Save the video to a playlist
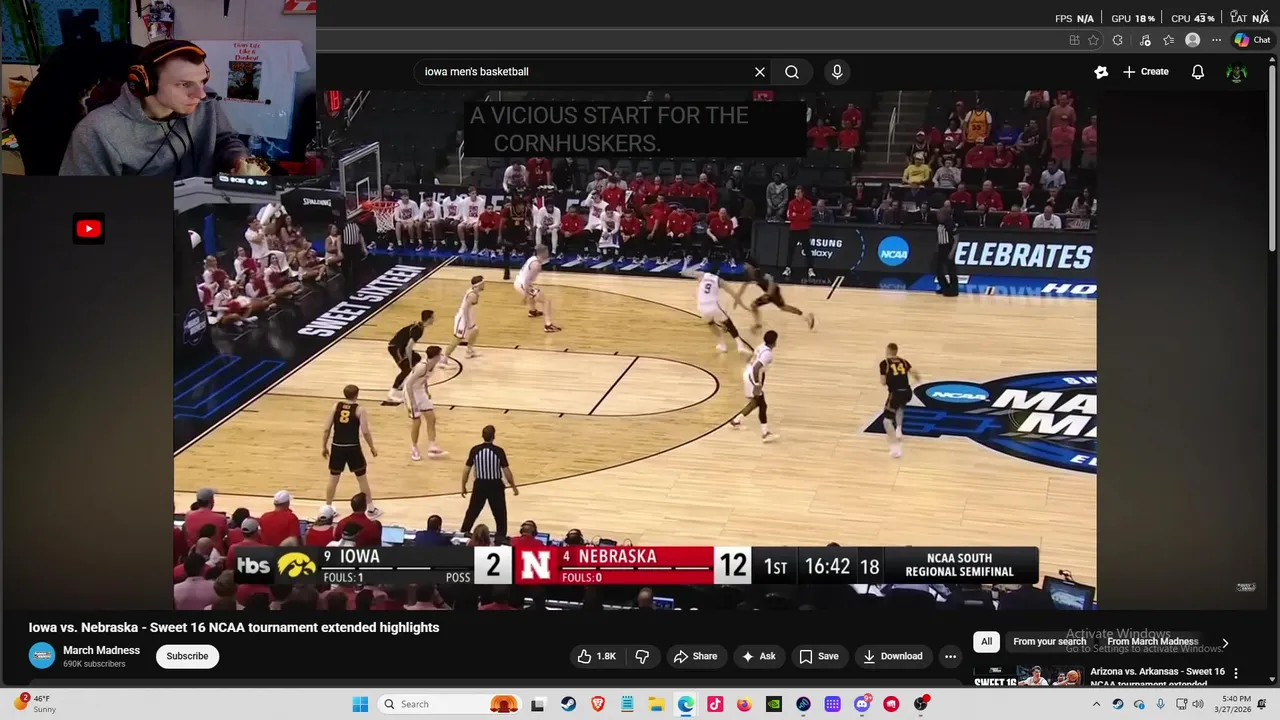The height and width of the screenshot is (720, 1280). 818,656
